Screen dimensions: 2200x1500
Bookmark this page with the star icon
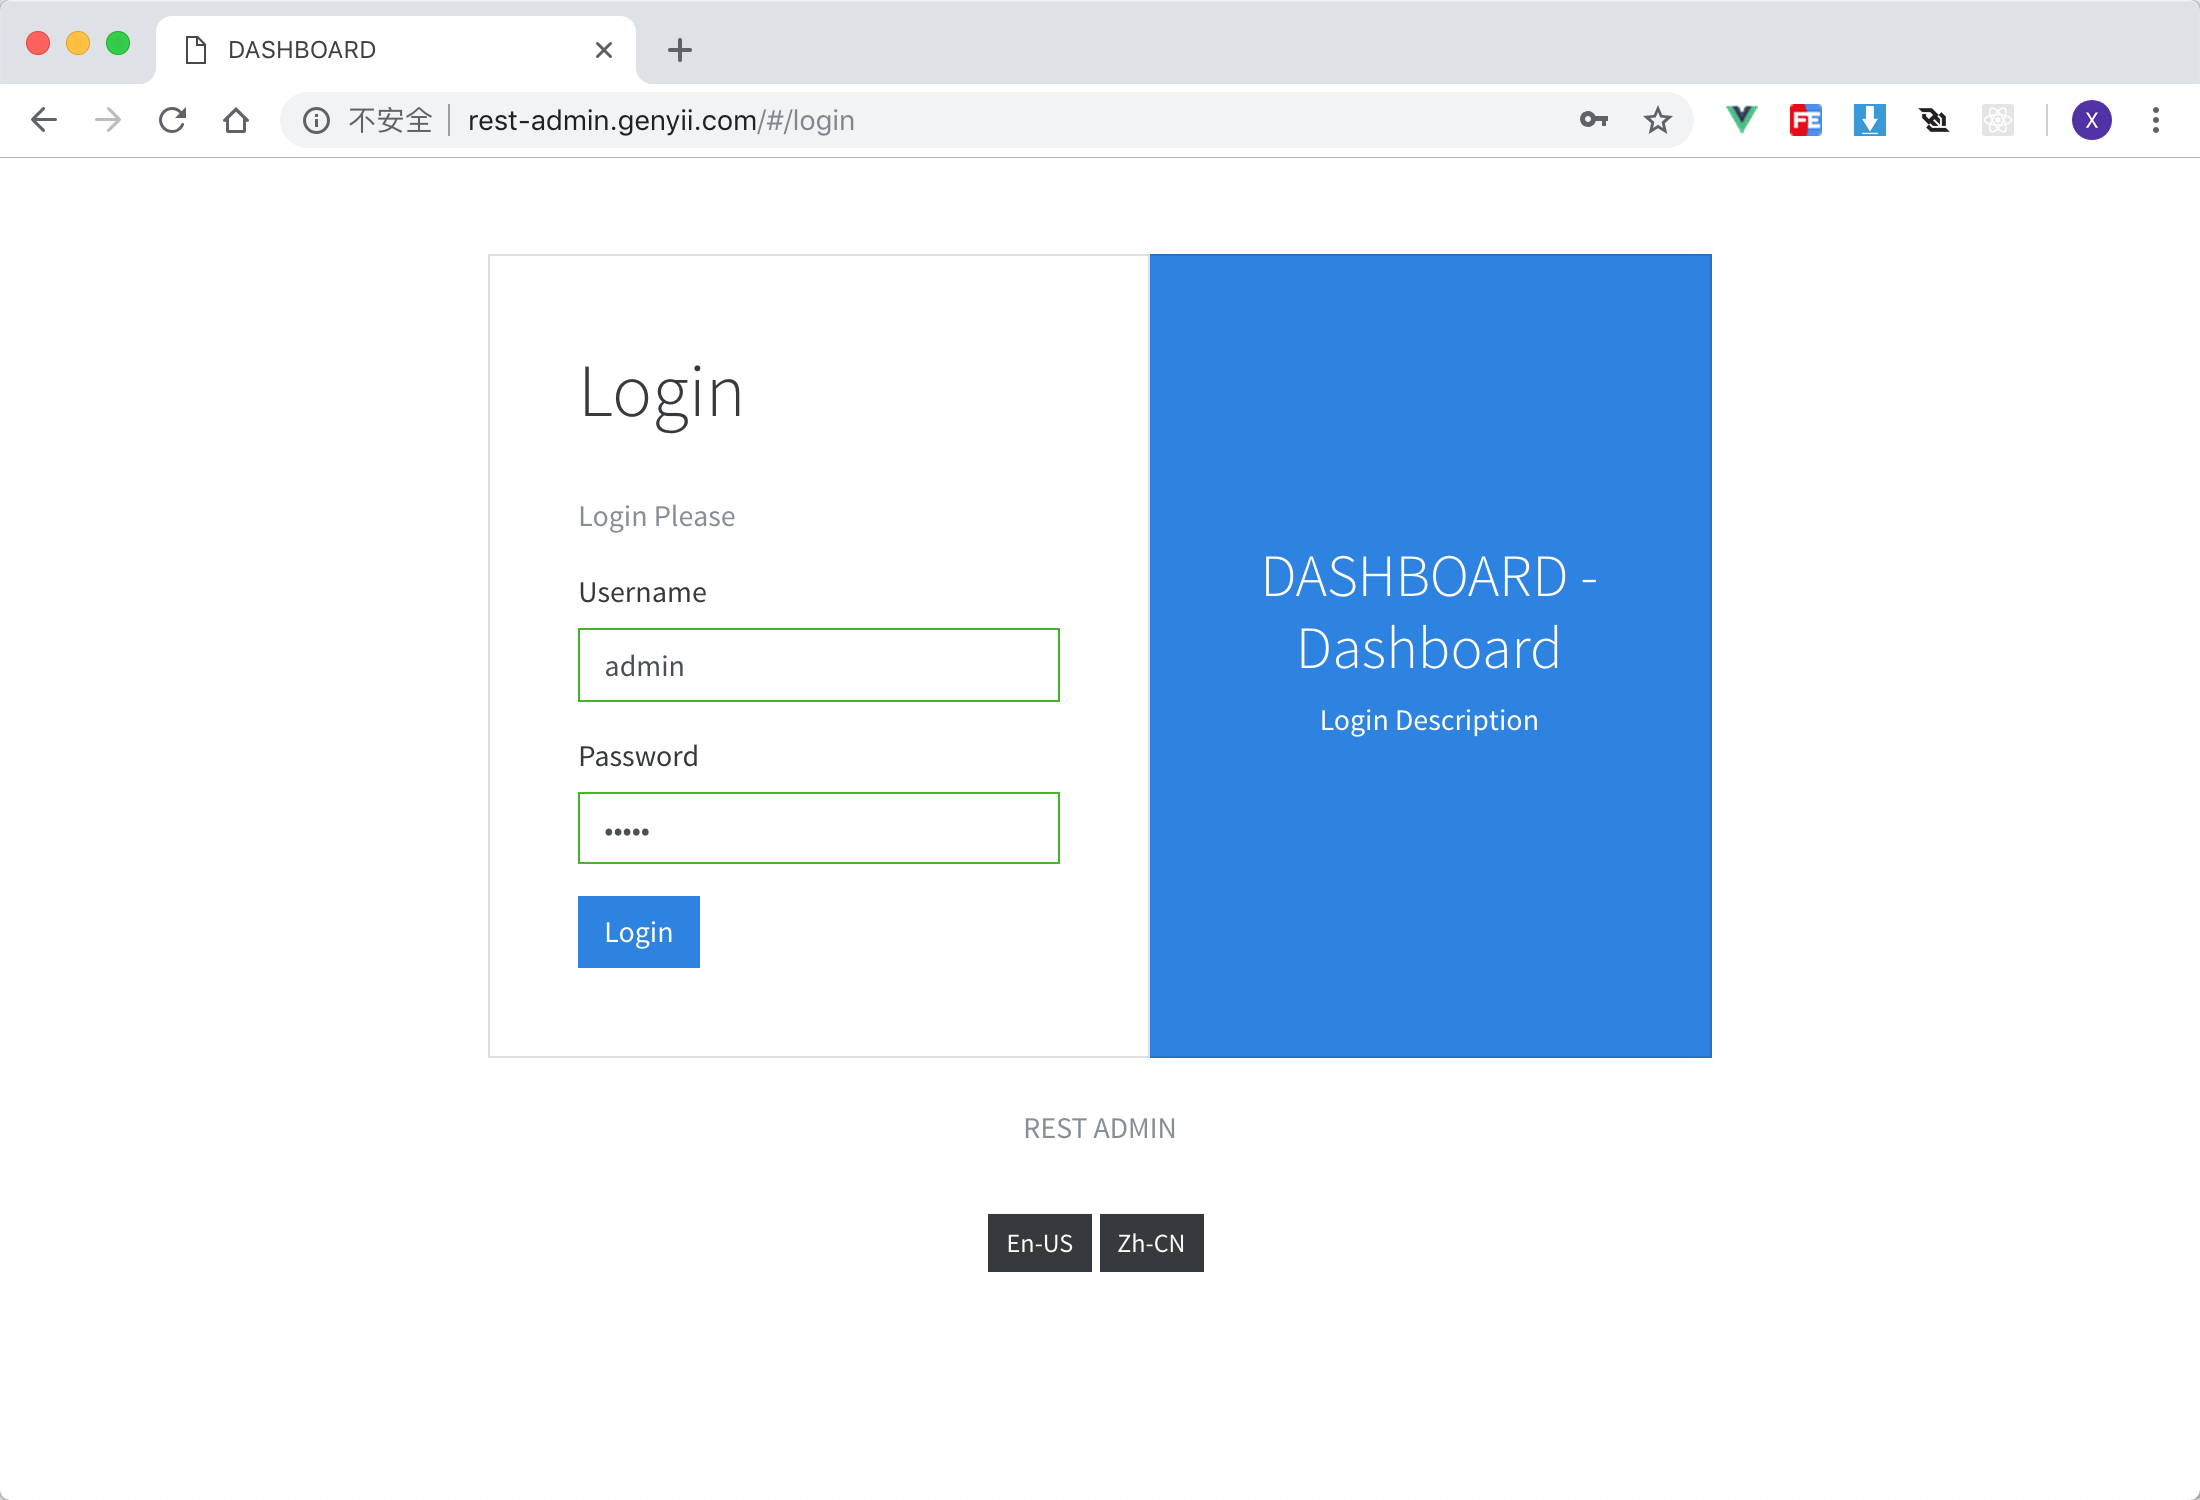(x=1658, y=120)
